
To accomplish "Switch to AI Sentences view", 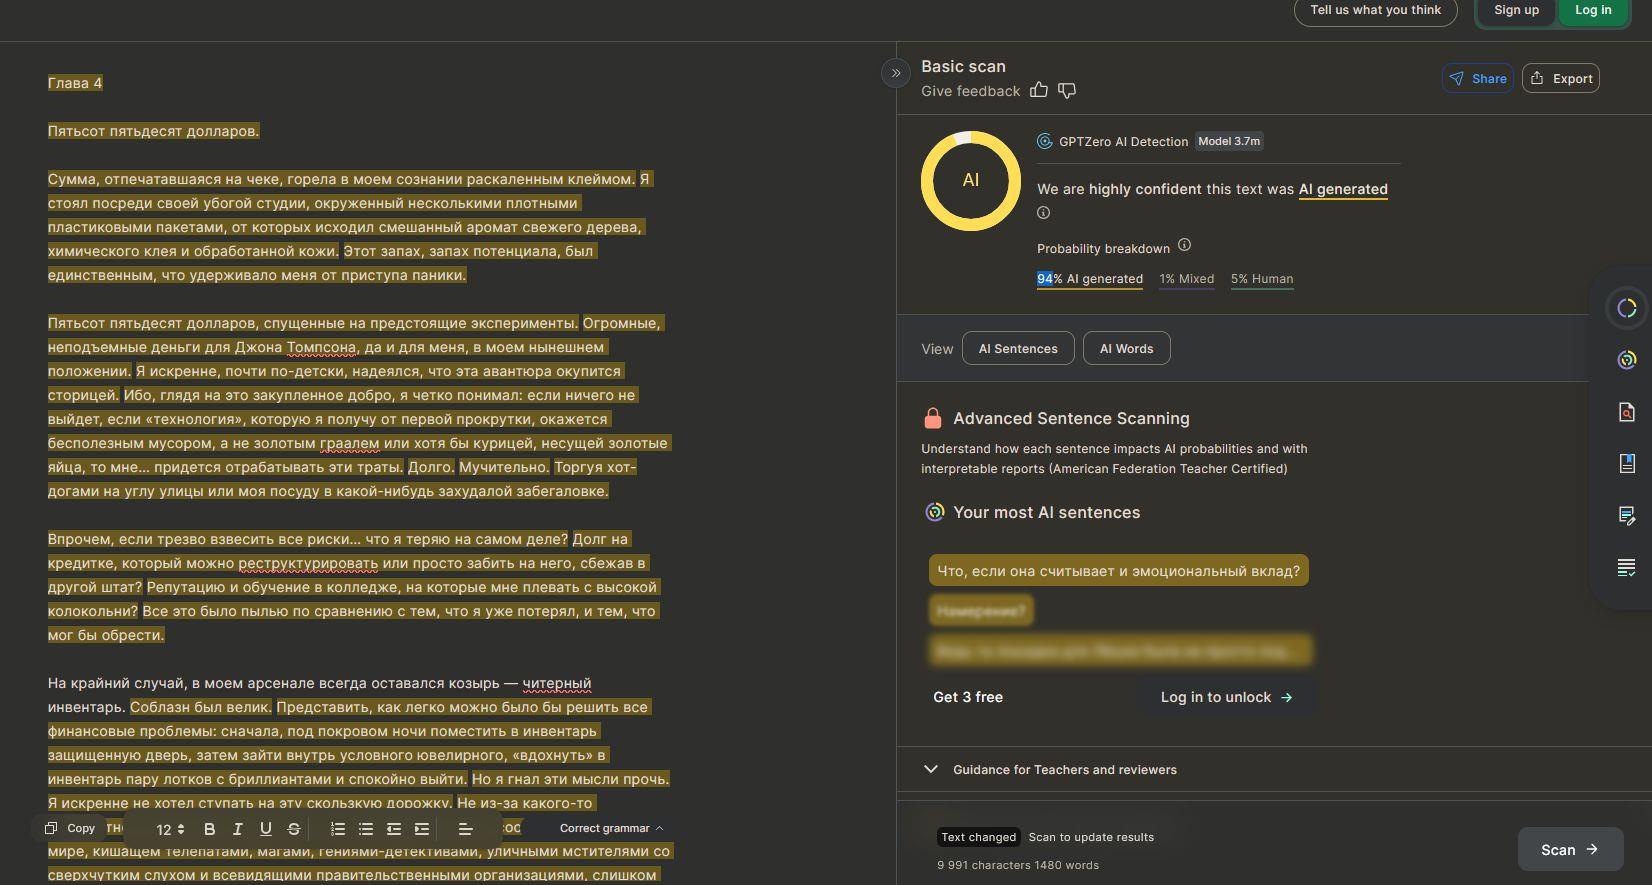I will pyautogui.click(x=1017, y=349).
